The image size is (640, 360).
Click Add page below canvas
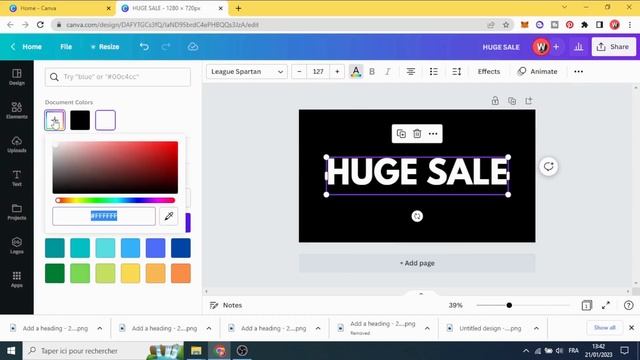[x=417, y=263]
